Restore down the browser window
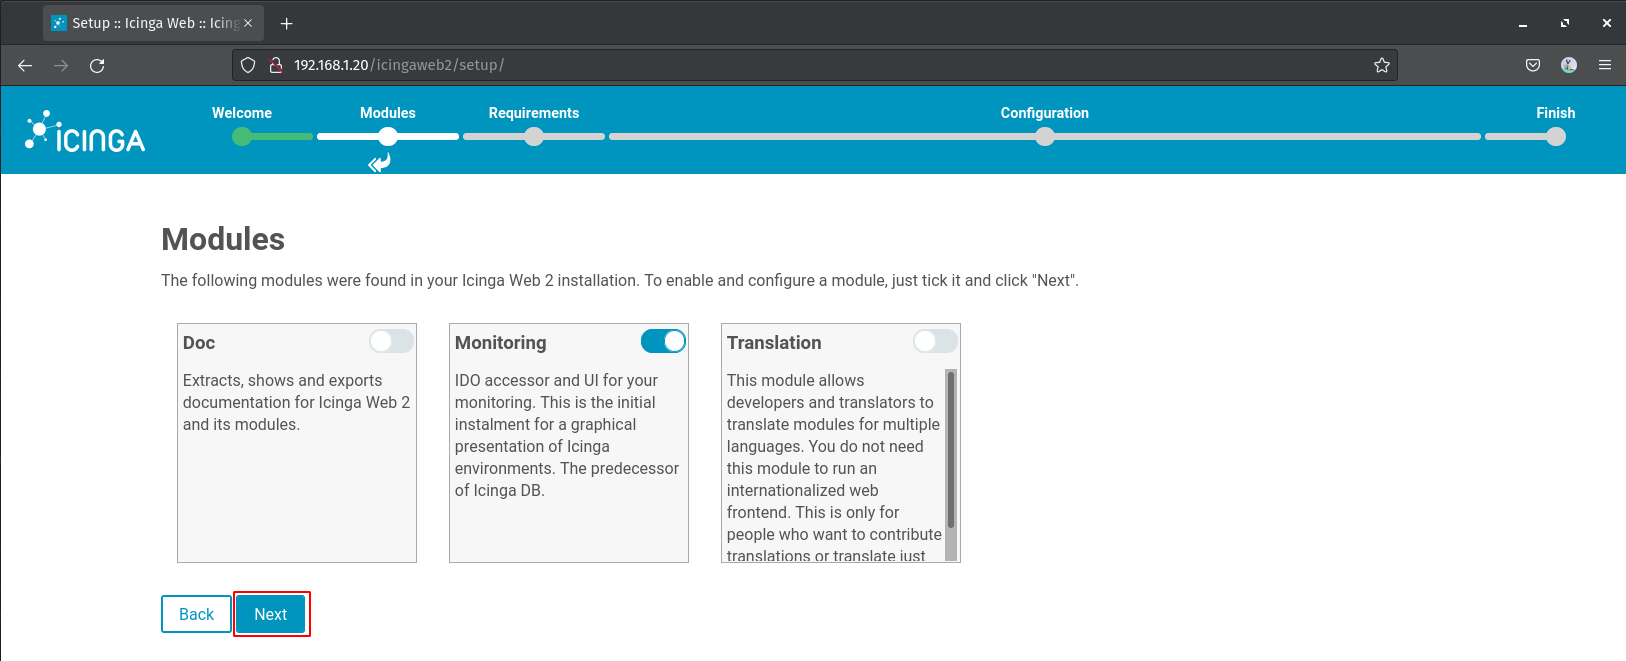 coord(1565,23)
